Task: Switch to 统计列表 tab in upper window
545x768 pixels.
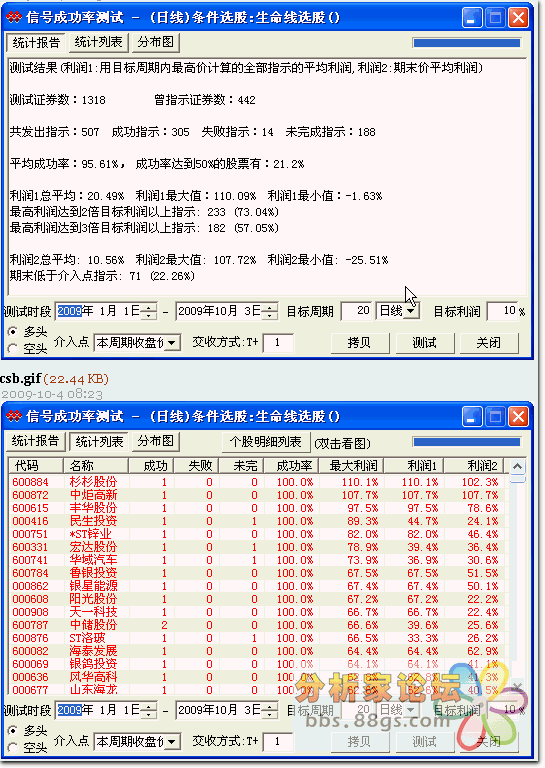Action: [98, 42]
